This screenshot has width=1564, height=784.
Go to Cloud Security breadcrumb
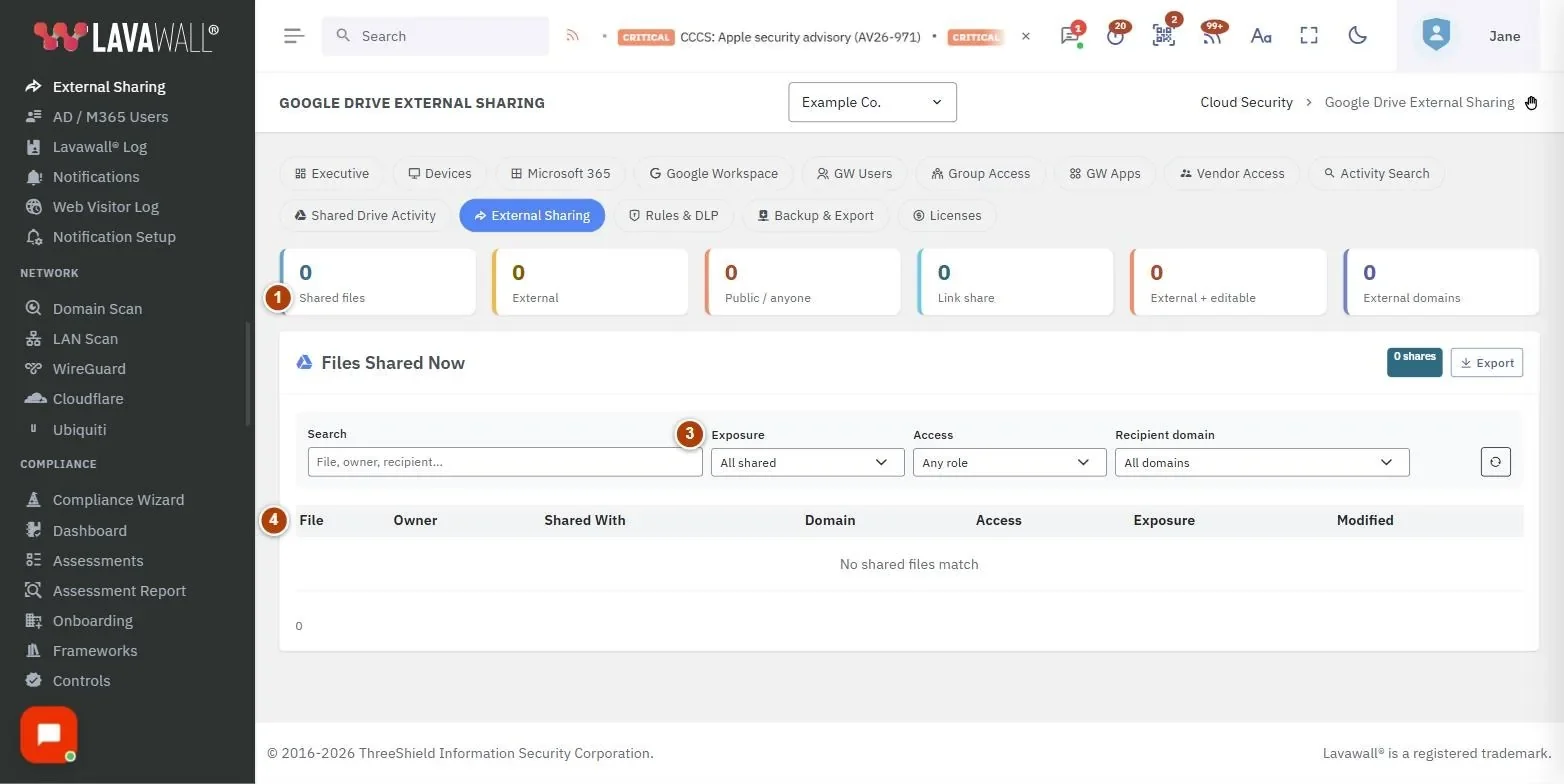(x=1246, y=102)
